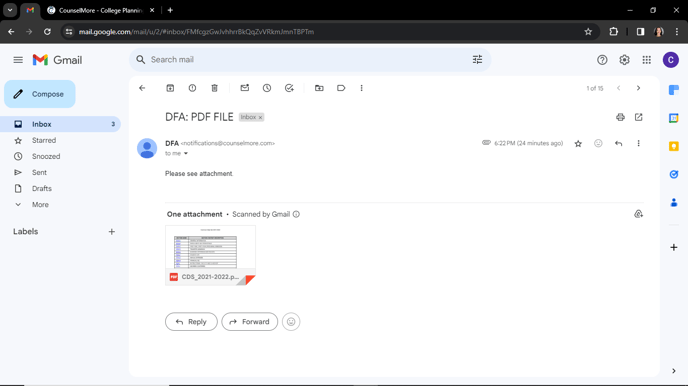Expand recipient details next to 'to me'
The width and height of the screenshot is (688, 386).
(x=186, y=154)
